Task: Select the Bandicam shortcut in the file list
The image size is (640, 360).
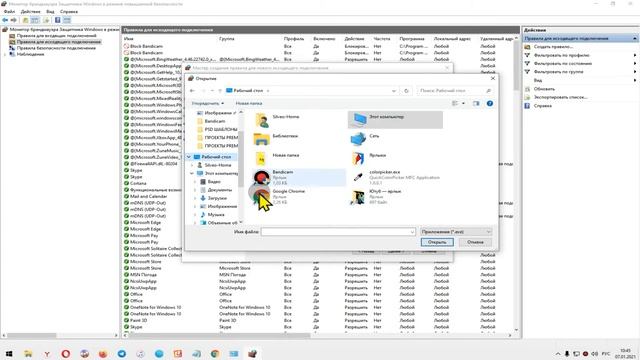Action: (x=299, y=178)
